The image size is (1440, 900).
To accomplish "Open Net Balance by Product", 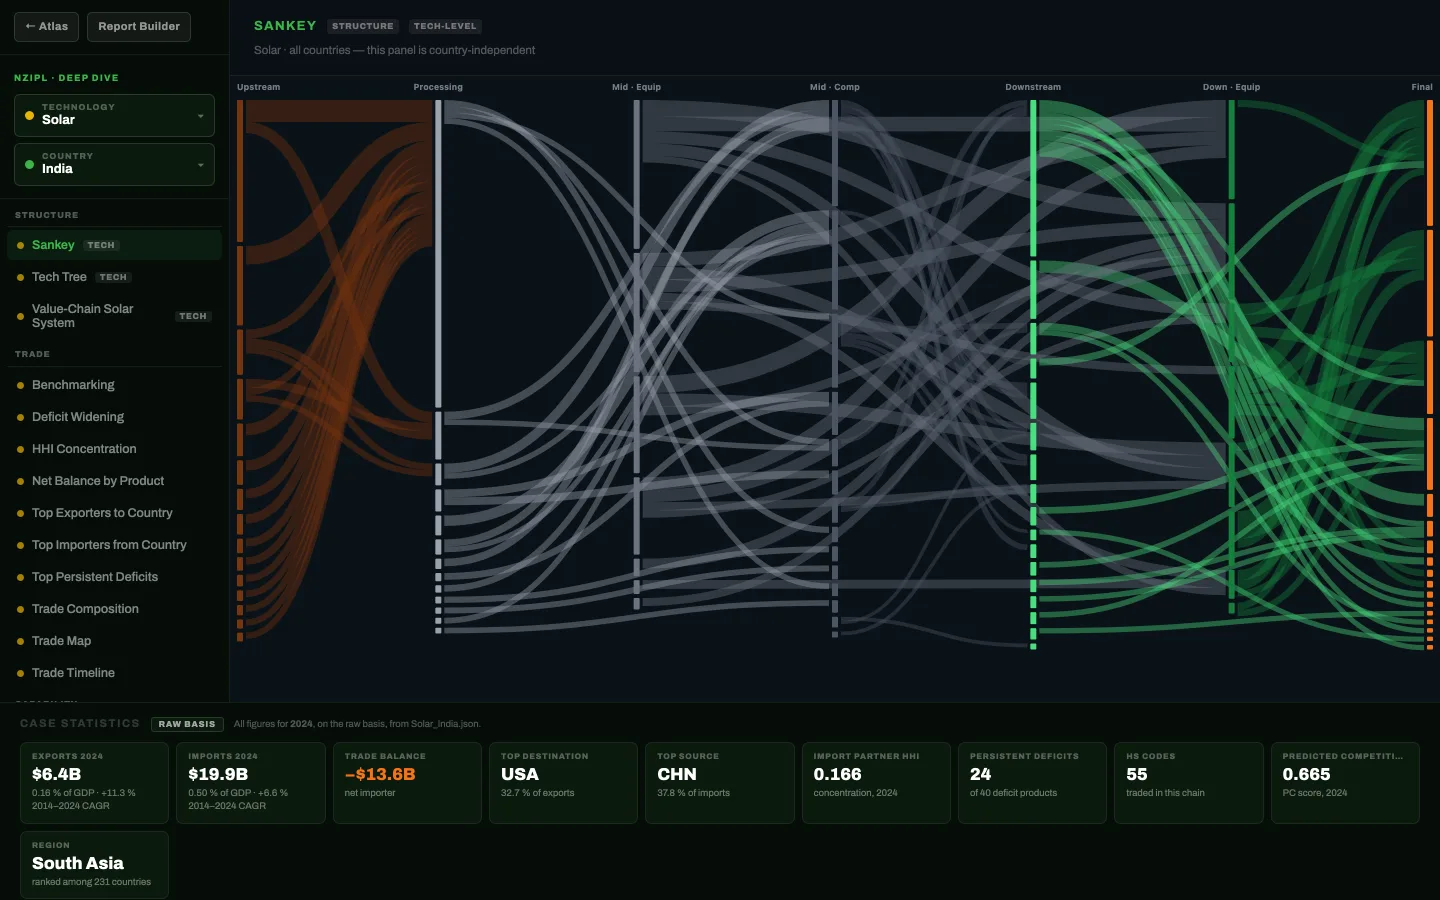I will [x=114, y=481].
